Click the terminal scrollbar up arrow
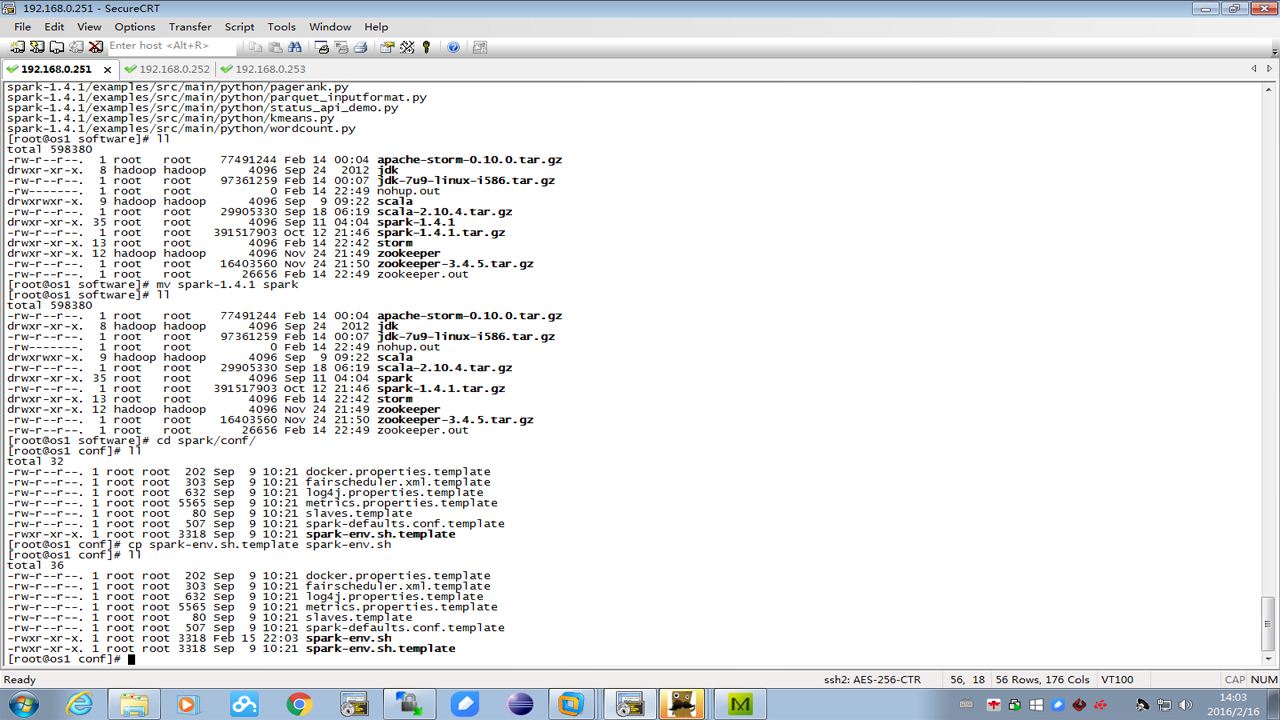 pyautogui.click(x=1269, y=89)
